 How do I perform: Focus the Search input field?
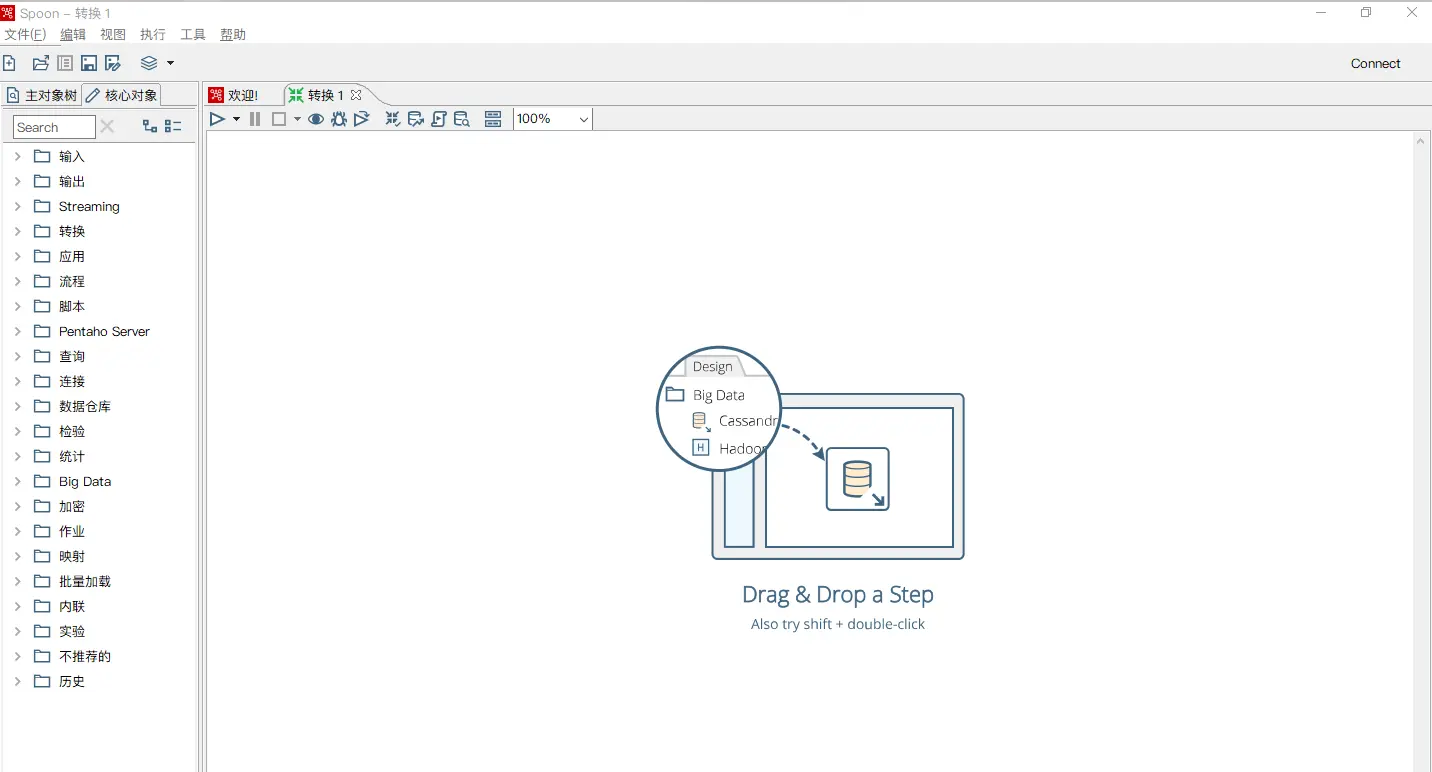coord(54,127)
